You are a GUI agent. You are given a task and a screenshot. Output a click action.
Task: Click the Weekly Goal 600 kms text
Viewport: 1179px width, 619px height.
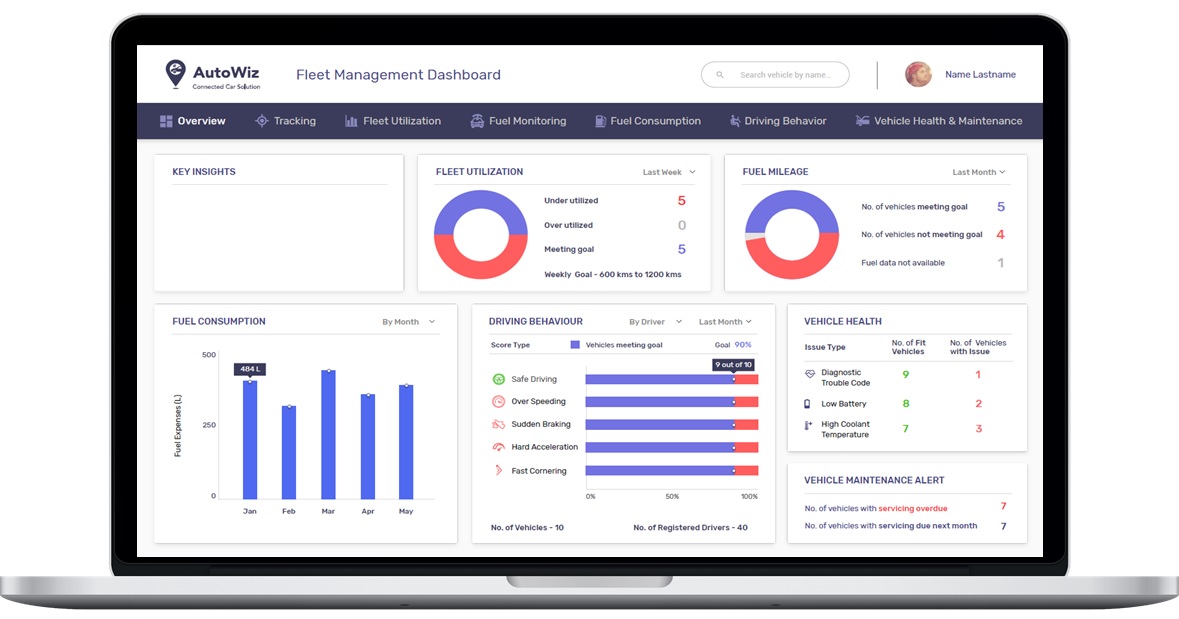pos(613,275)
